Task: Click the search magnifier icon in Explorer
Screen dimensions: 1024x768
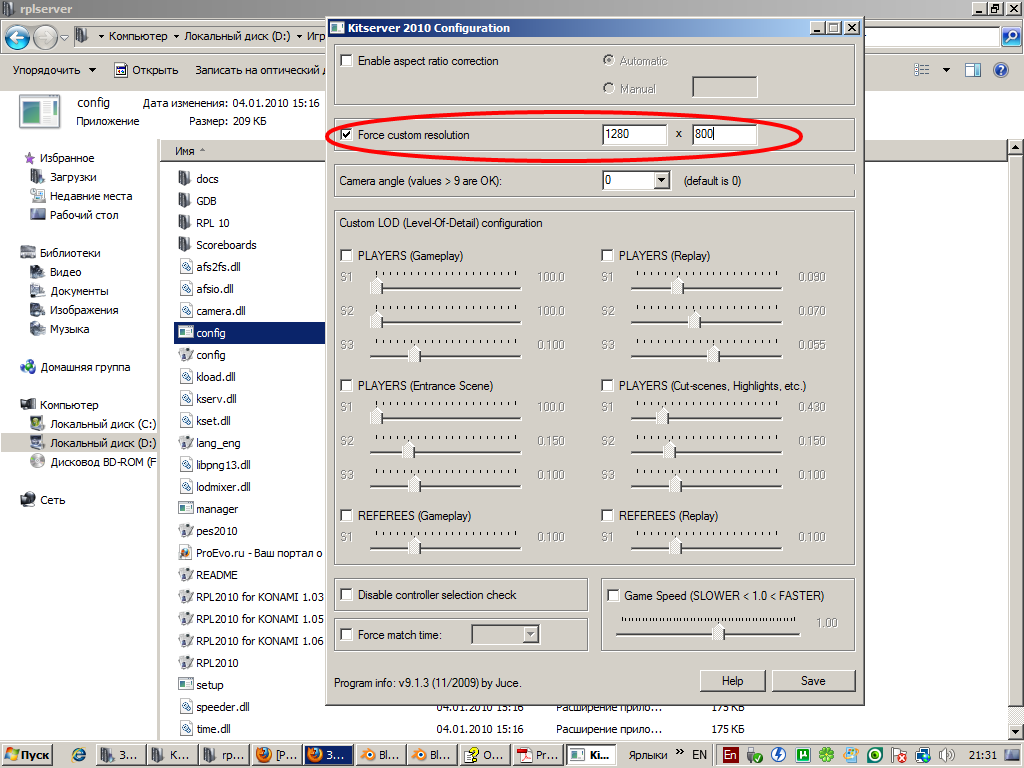Action: [x=1011, y=37]
